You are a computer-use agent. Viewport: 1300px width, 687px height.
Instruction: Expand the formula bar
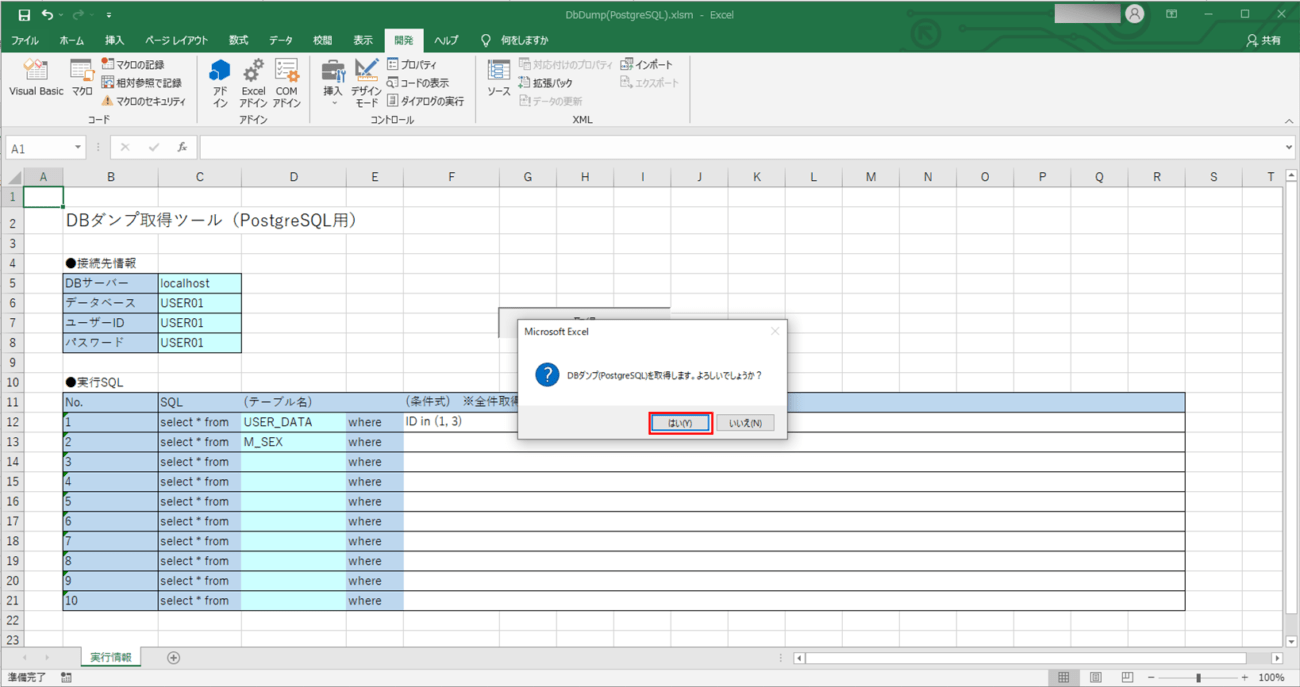click(1288, 148)
